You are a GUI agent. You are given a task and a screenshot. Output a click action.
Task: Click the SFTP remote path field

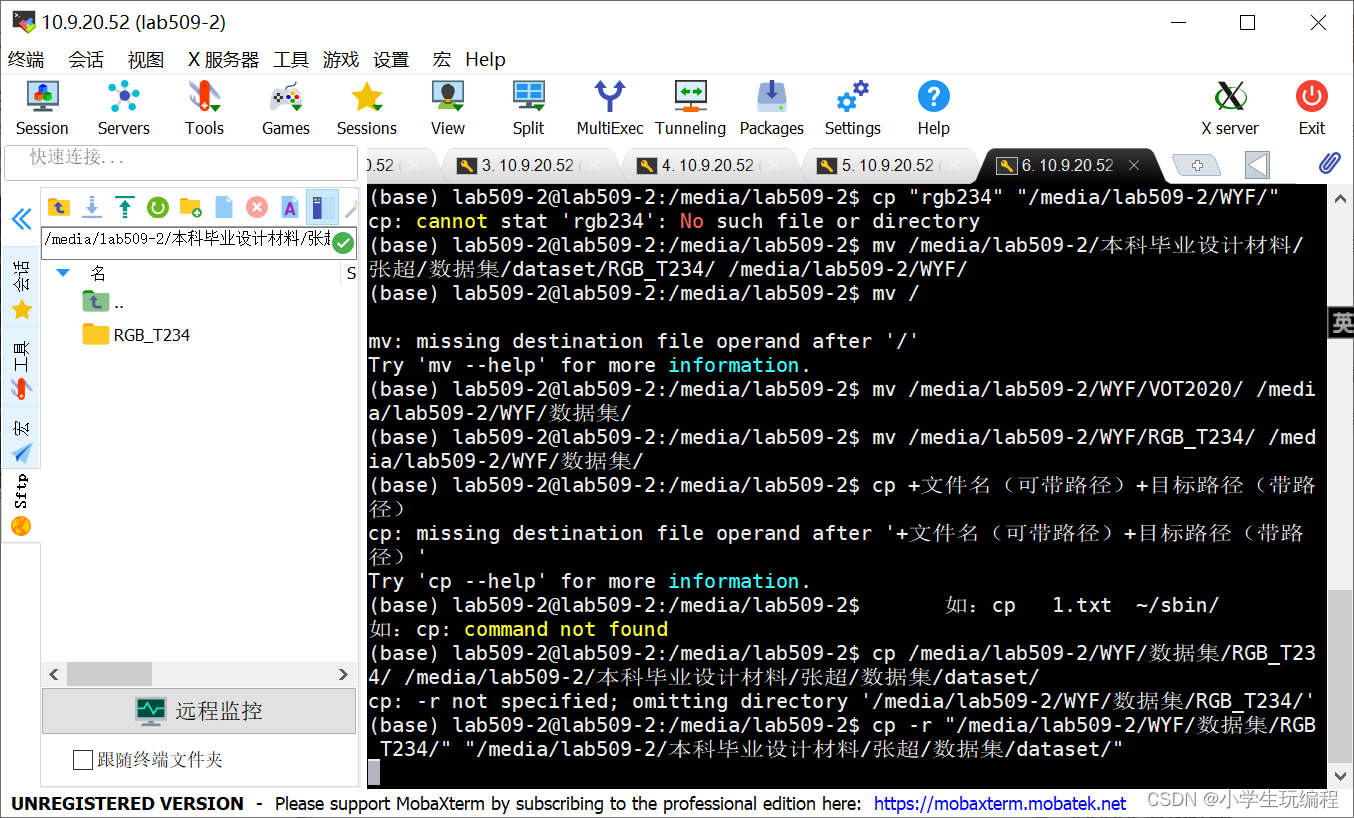pyautogui.click(x=187, y=242)
